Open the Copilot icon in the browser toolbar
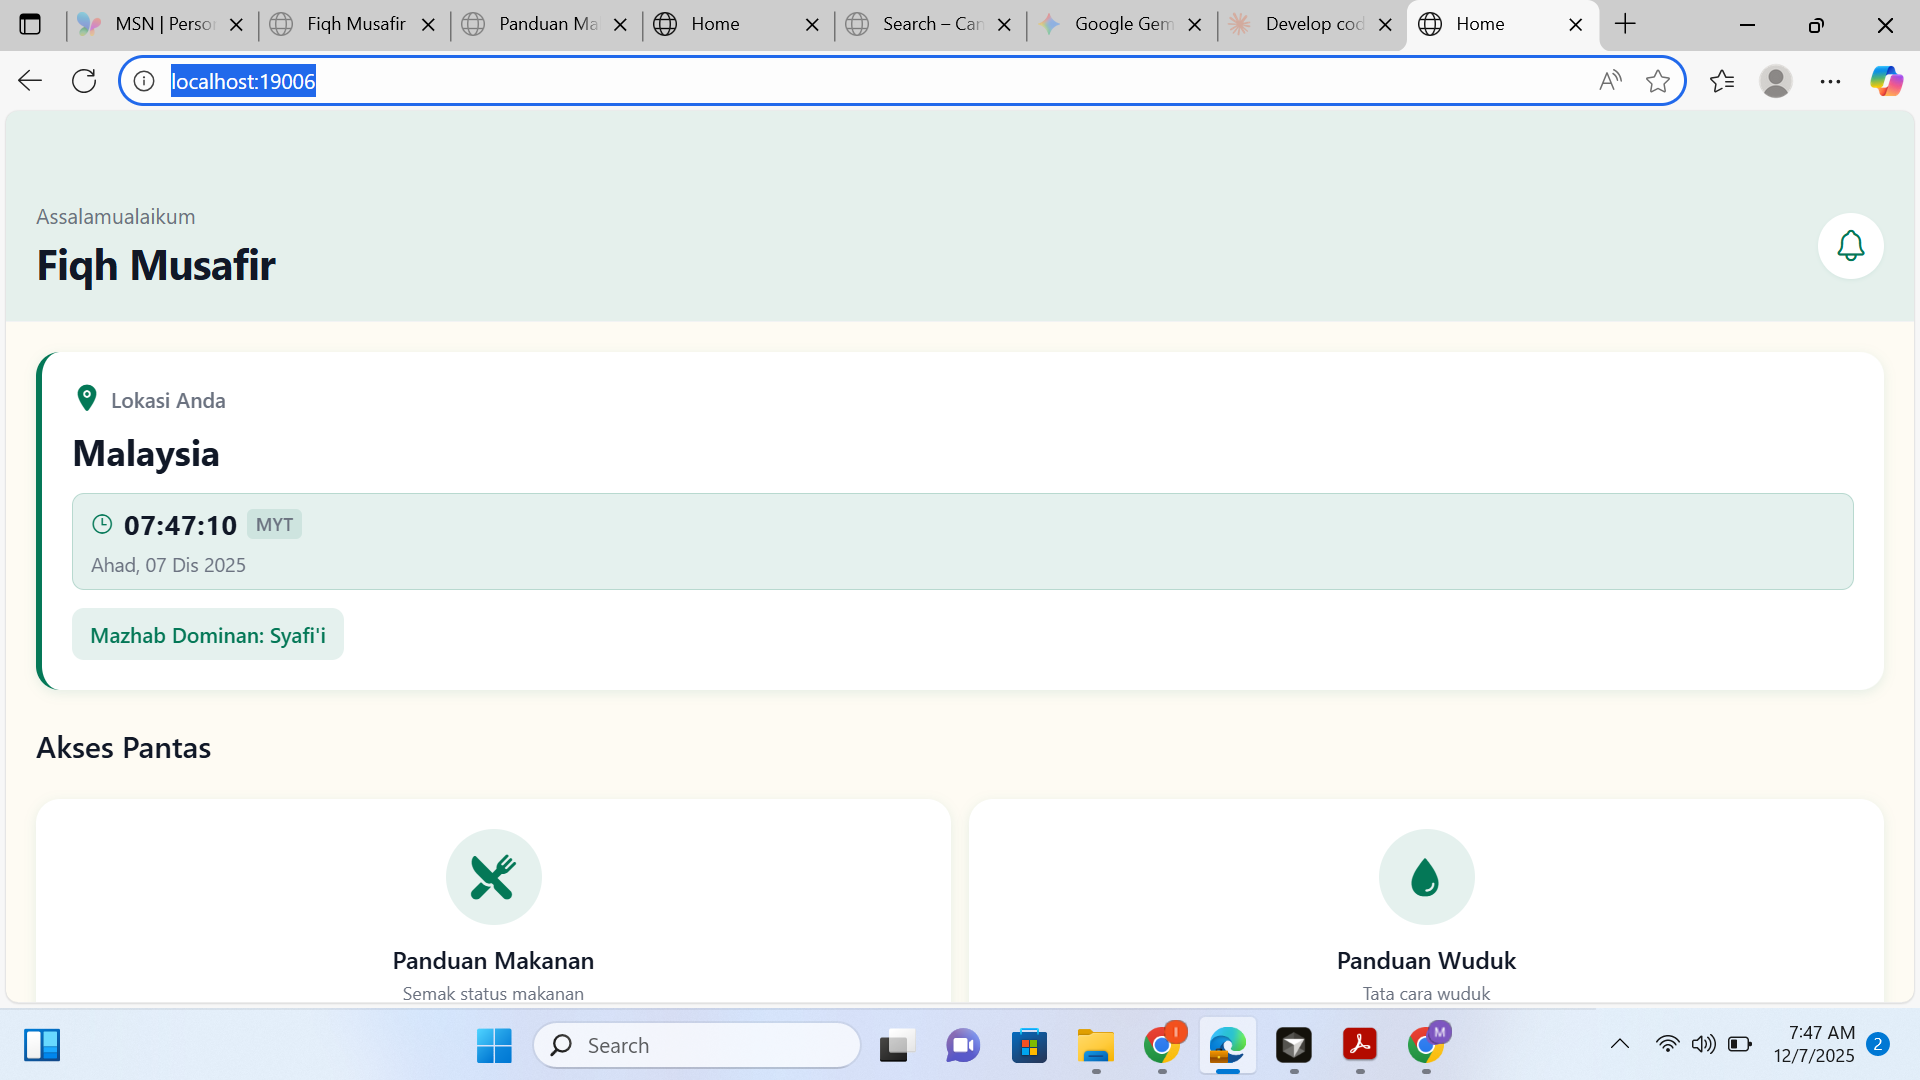The image size is (1920, 1080). point(1886,81)
